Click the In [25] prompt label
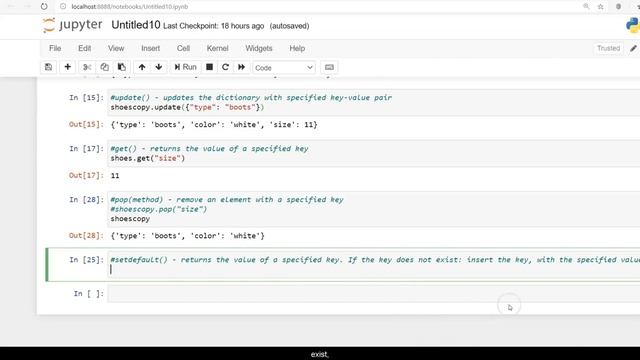This screenshot has height=360, width=640. 86,260
